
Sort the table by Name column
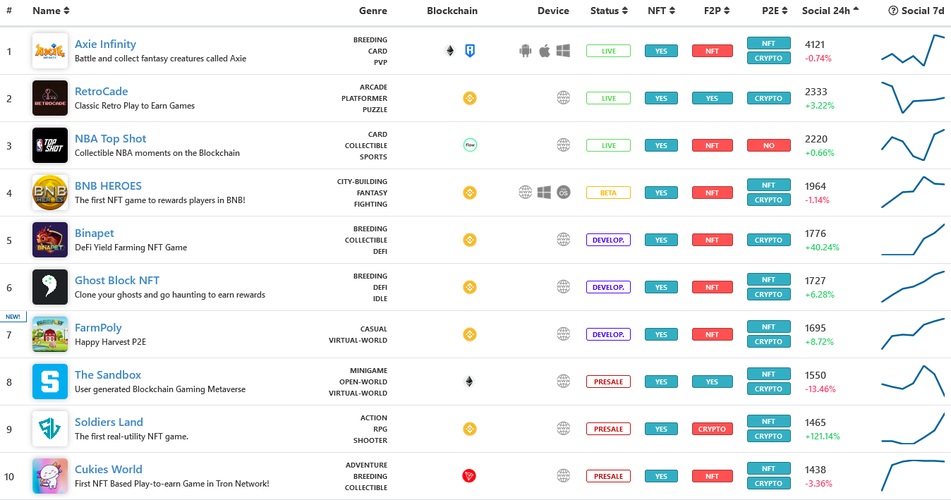tap(51, 11)
